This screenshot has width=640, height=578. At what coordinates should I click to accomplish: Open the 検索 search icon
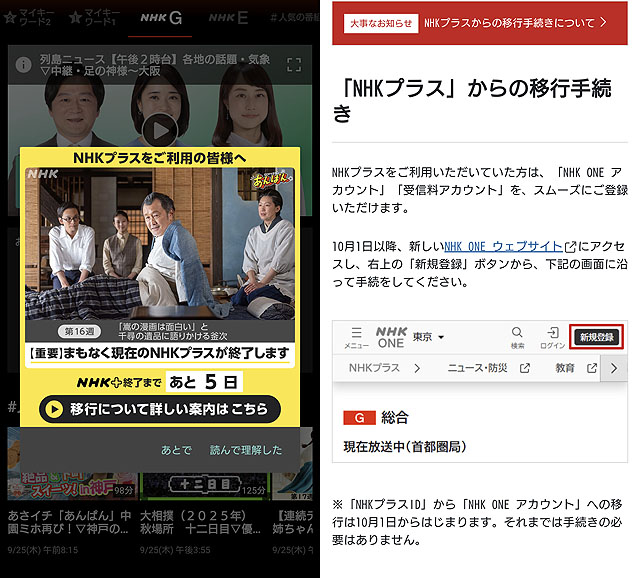(x=517, y=338)
